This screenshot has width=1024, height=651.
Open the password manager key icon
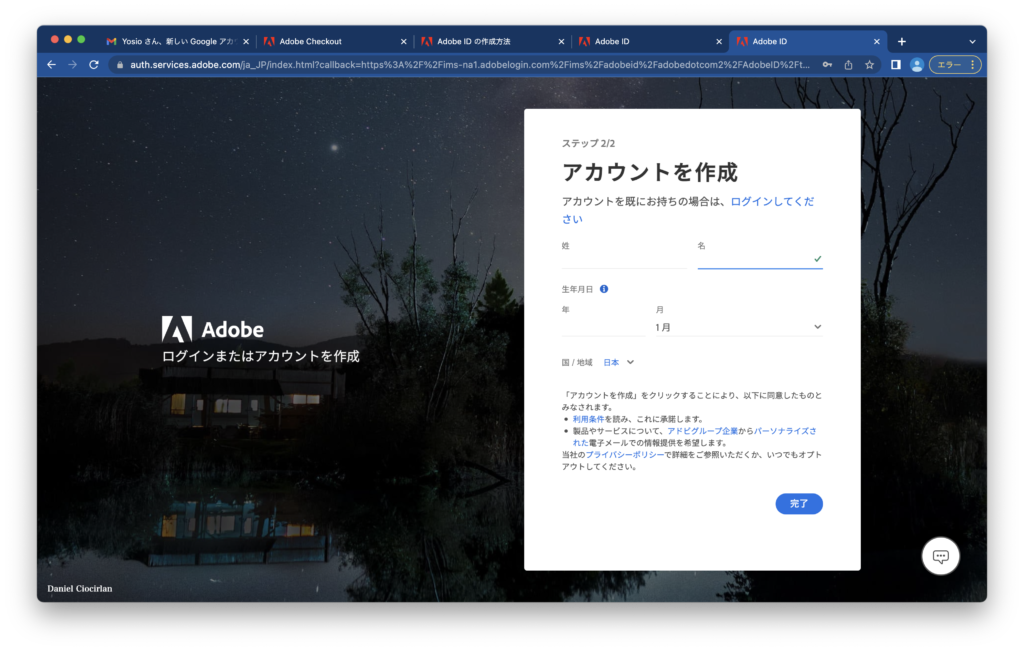(827, 64)
